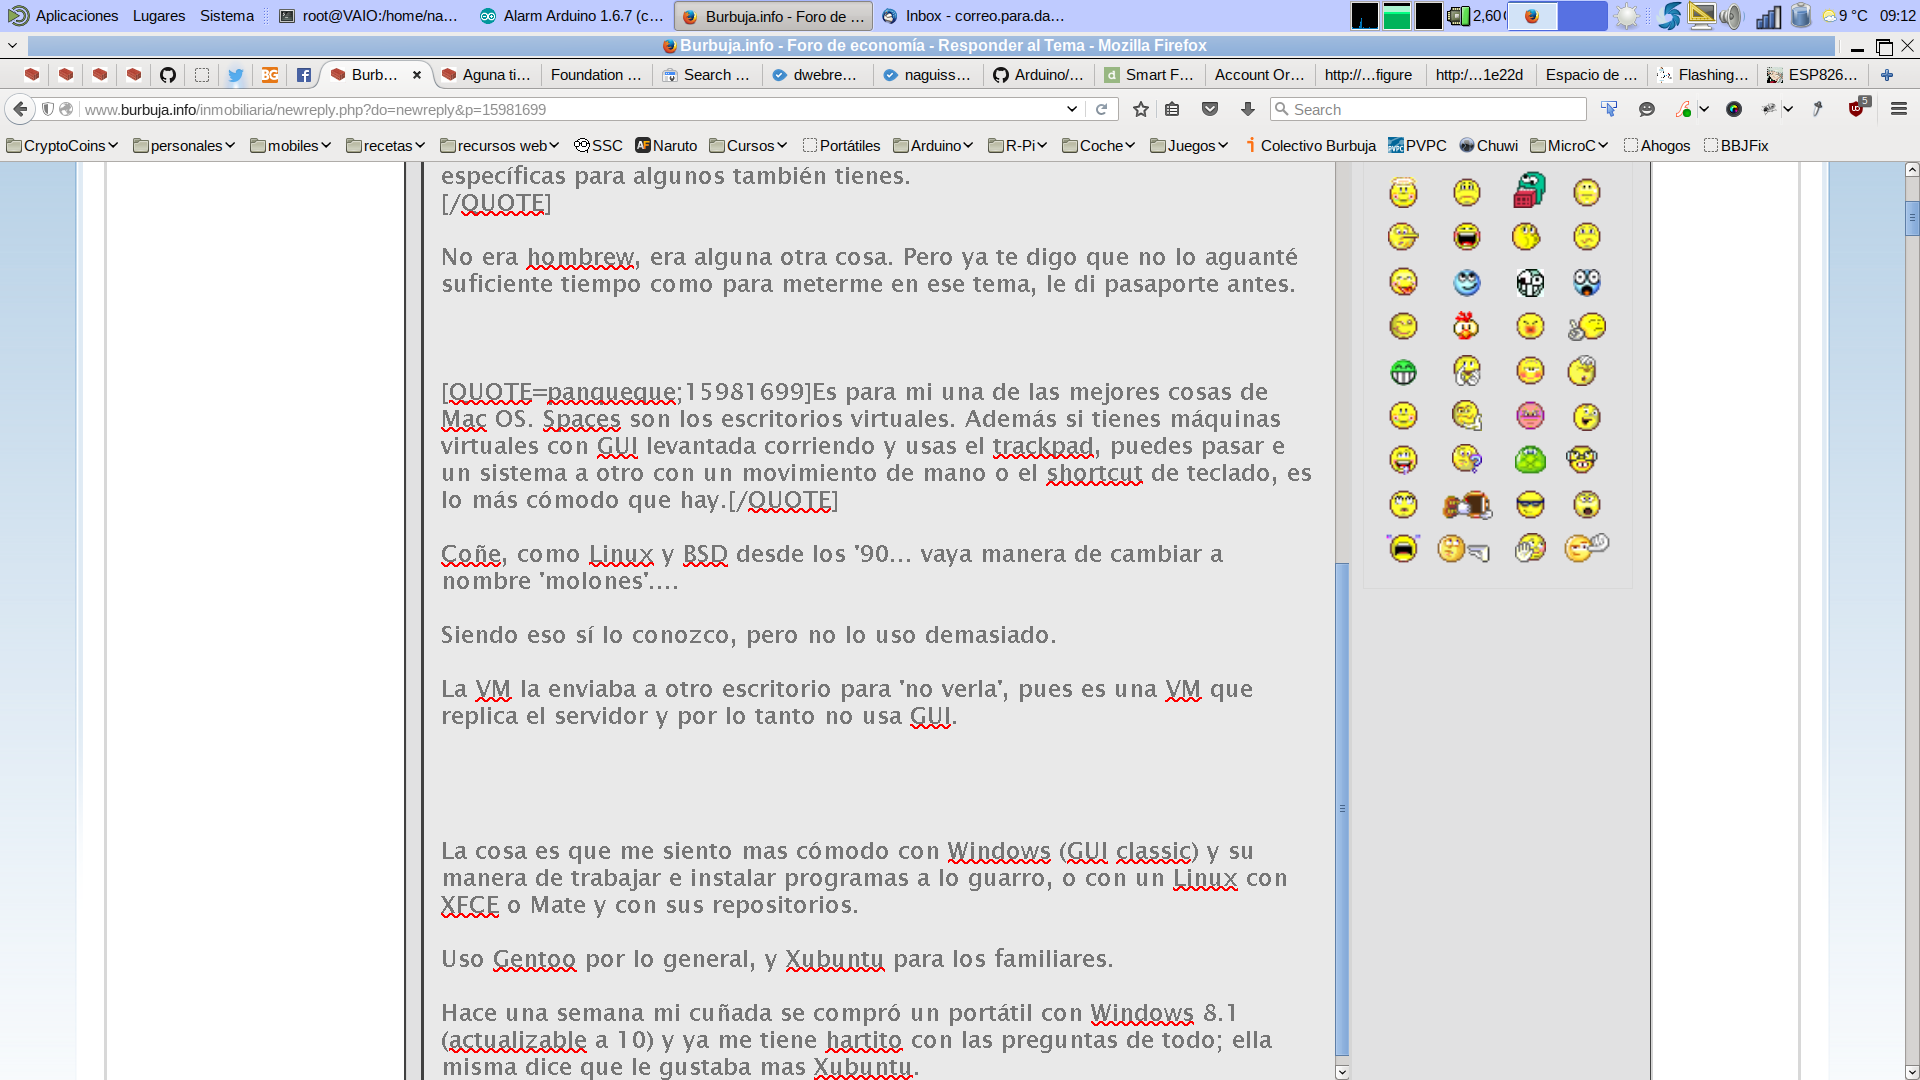Insert the crying open-mouth smiley in the bottom smiley row
Screen dimensions: 1920x1080
[x=1403, y=548]
